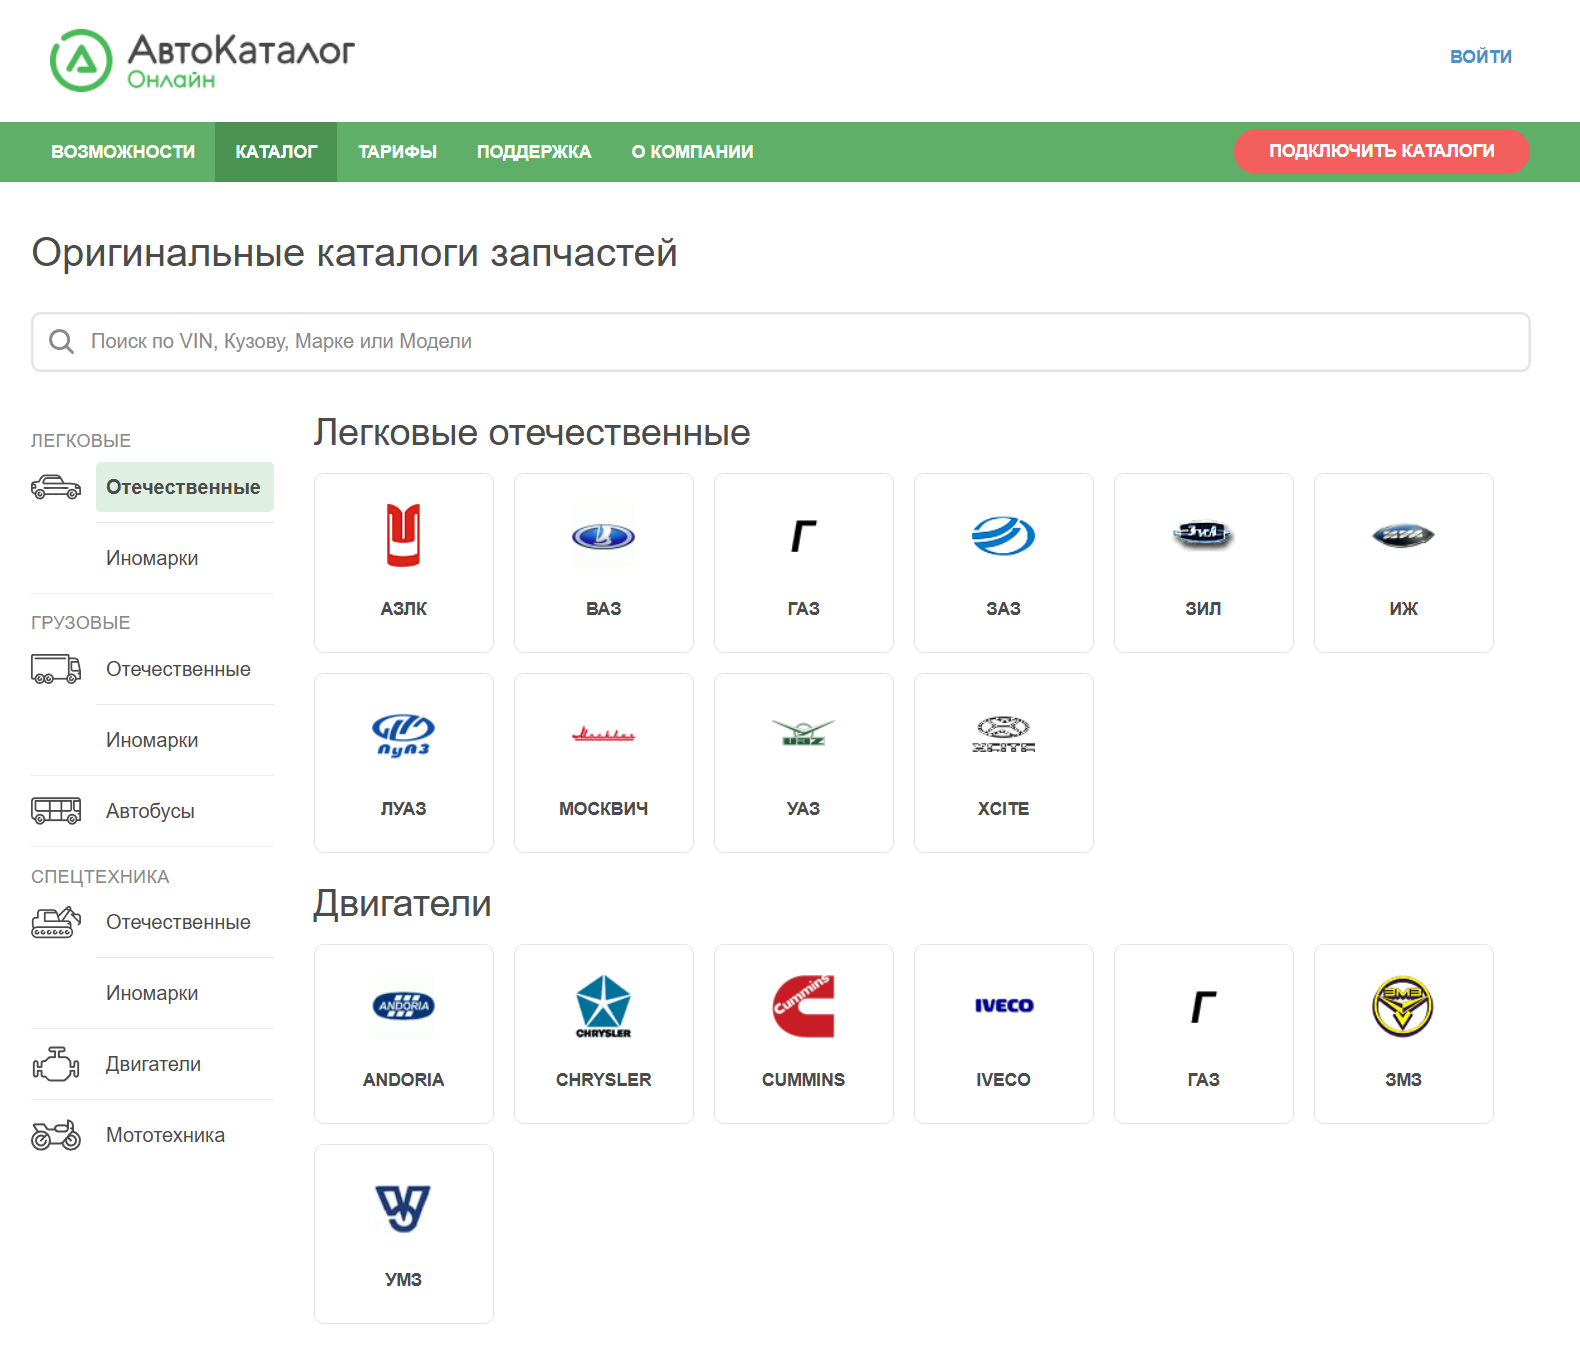Viewport: 1580px width, 1365px height.
Task: Click the CUMMINS engine name label
Action: pyautogui.click(x=804, y=1080)
